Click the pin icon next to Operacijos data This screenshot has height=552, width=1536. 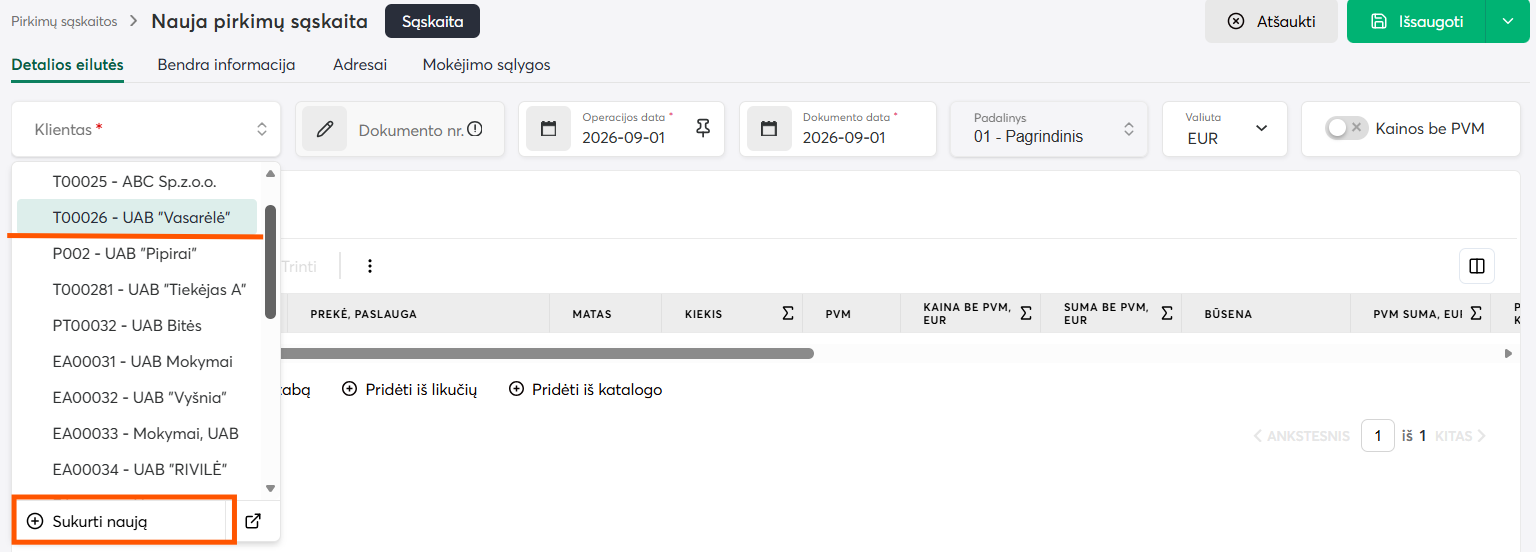coord(703,128)
